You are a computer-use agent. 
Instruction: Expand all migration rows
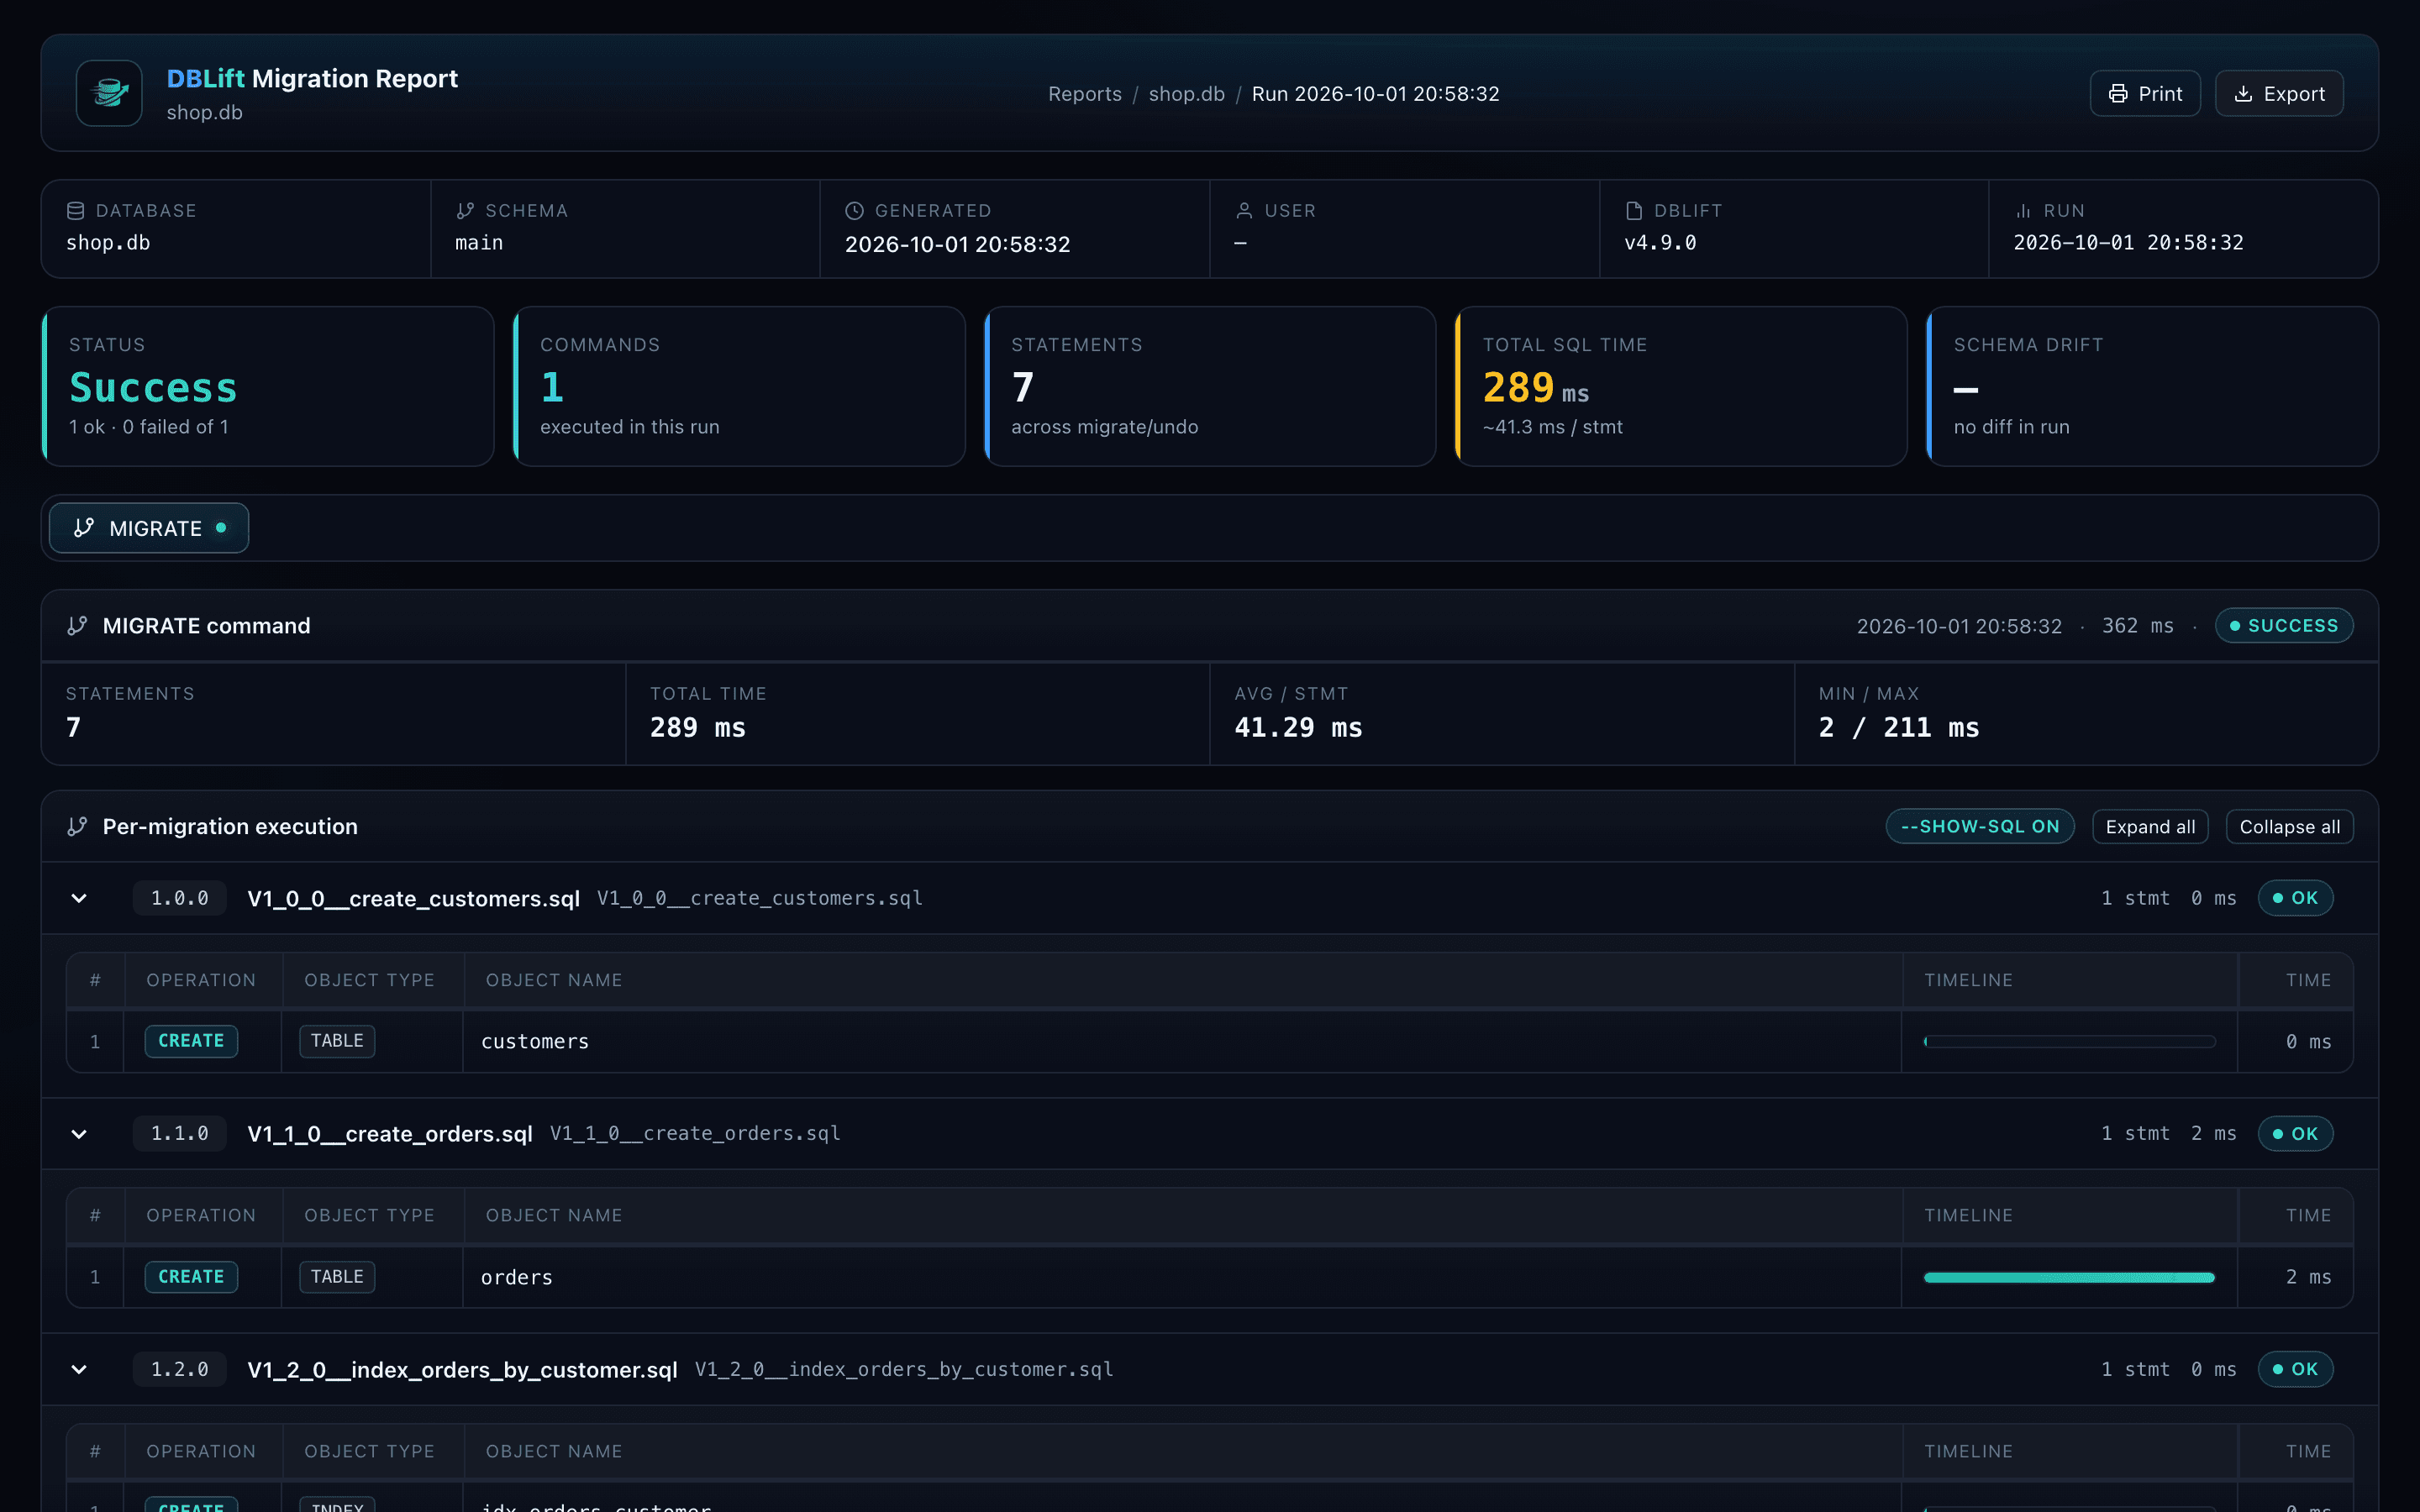tap(2150, 827)
